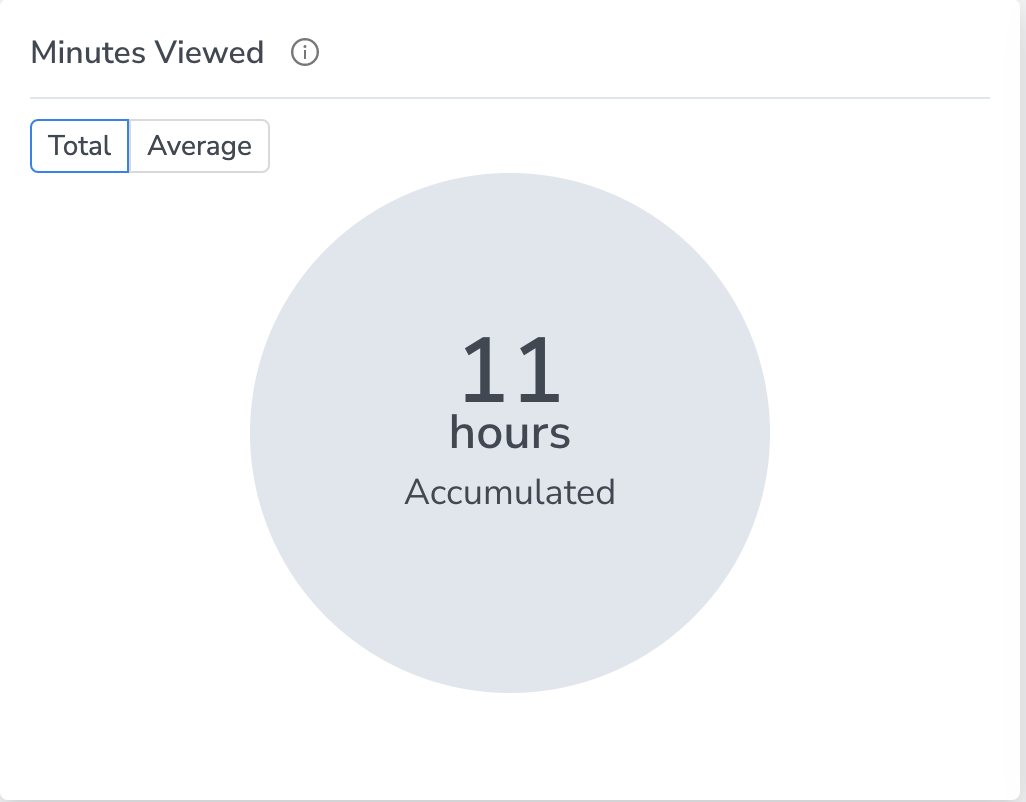Click the hours label in the circle
The height and width of the screenshot is (802, 1026).
point(510,433)
